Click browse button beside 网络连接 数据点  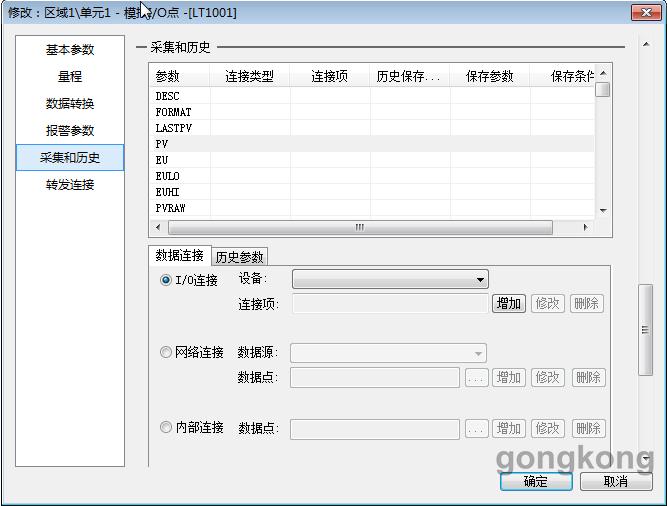[x=476, y=377]
